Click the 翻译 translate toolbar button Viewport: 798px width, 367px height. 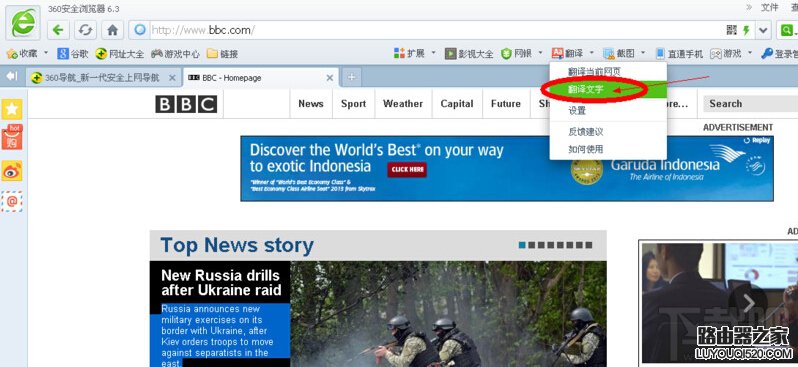(567, 53)
